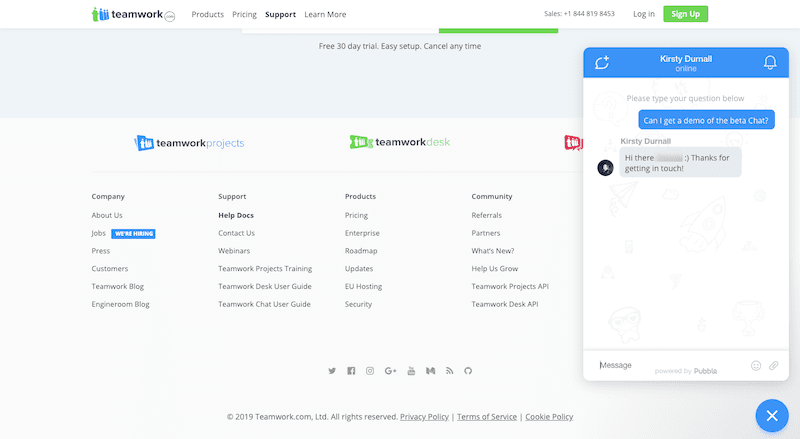Open Teamwork Projects Training link
The width and height of the screenshot is (800, 439).
click(265, 269)
